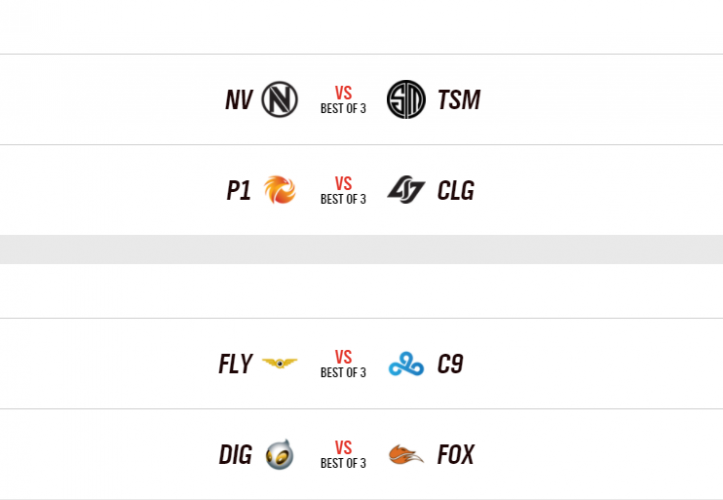Screen dimensions: 723x500
Task: Select the Dignitas team logo
Action: pyautogui.click(x=279, y=455)
